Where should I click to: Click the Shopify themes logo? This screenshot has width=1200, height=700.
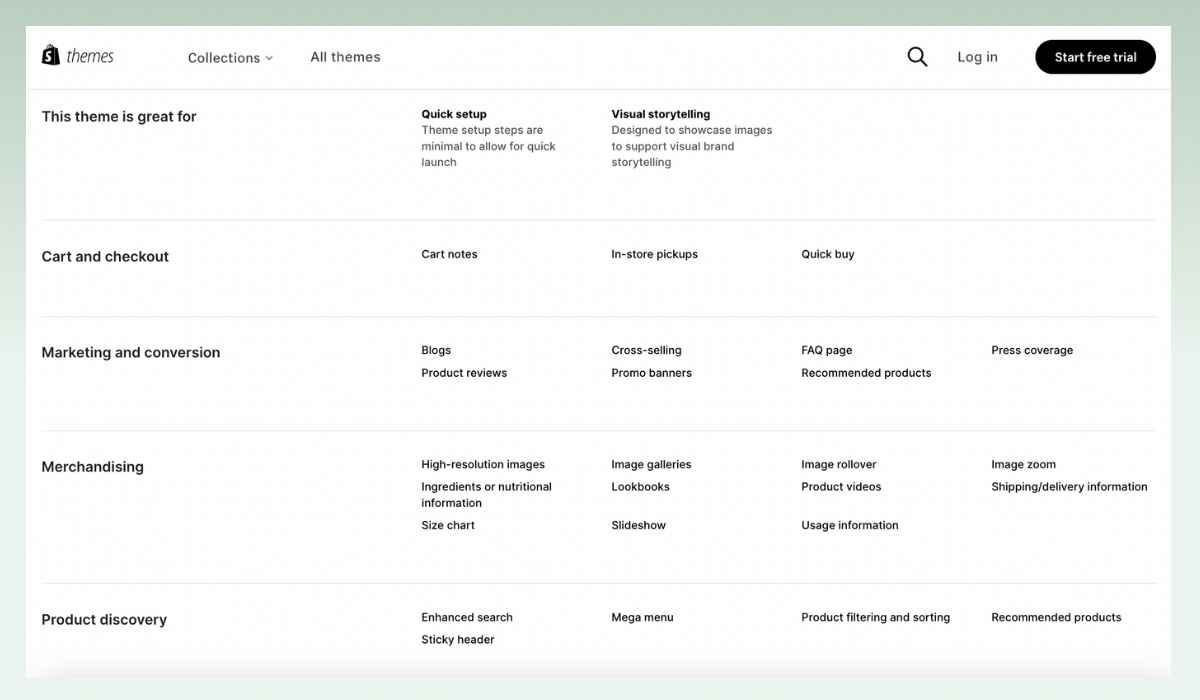pos(77,55)
